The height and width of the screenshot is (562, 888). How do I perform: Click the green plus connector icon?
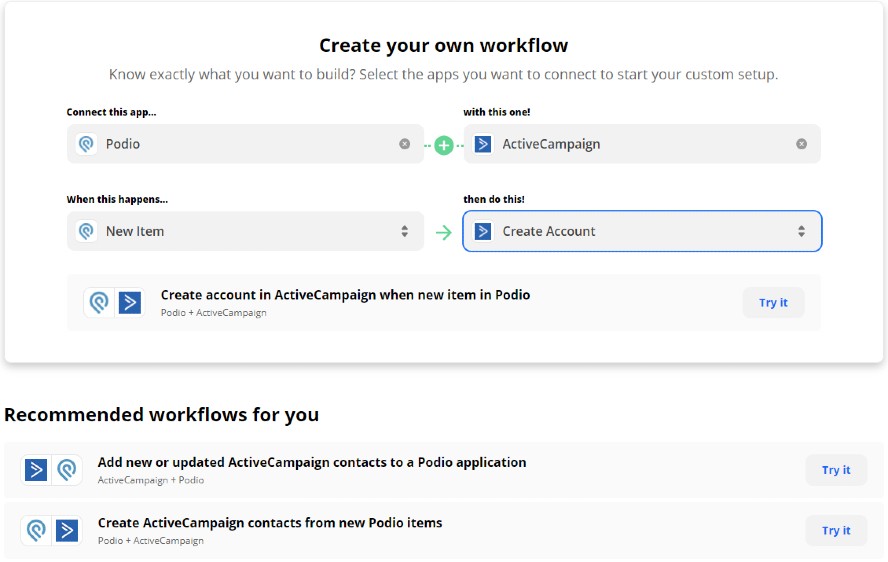coord(444,146)
